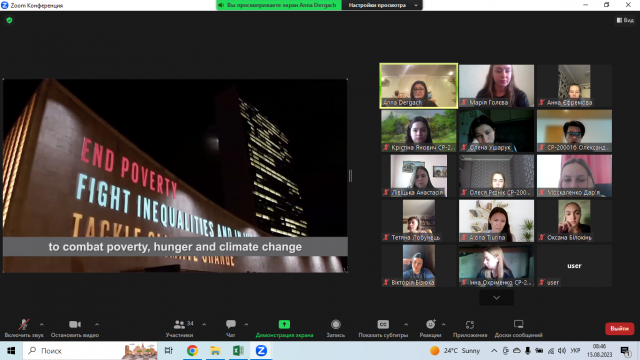Expand arrow next to Чат
The height and width of the screenshot is (360, 640).
[x=246, y=324]
